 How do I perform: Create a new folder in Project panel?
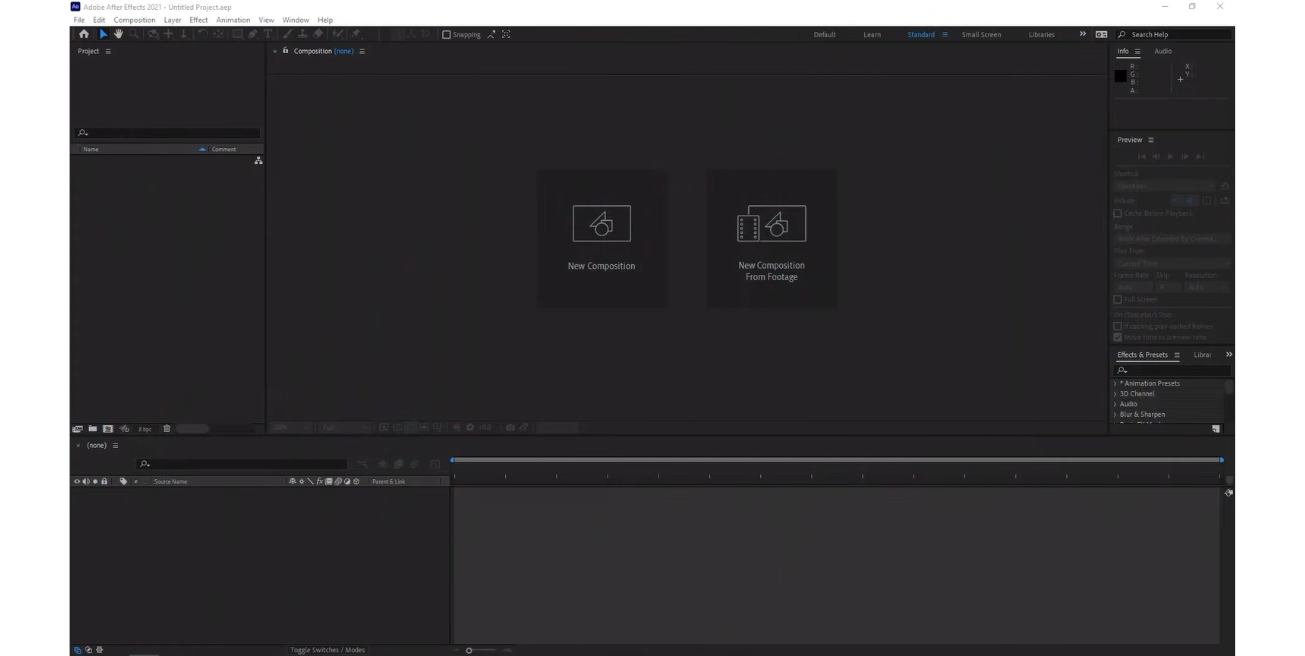click(93, 428)
